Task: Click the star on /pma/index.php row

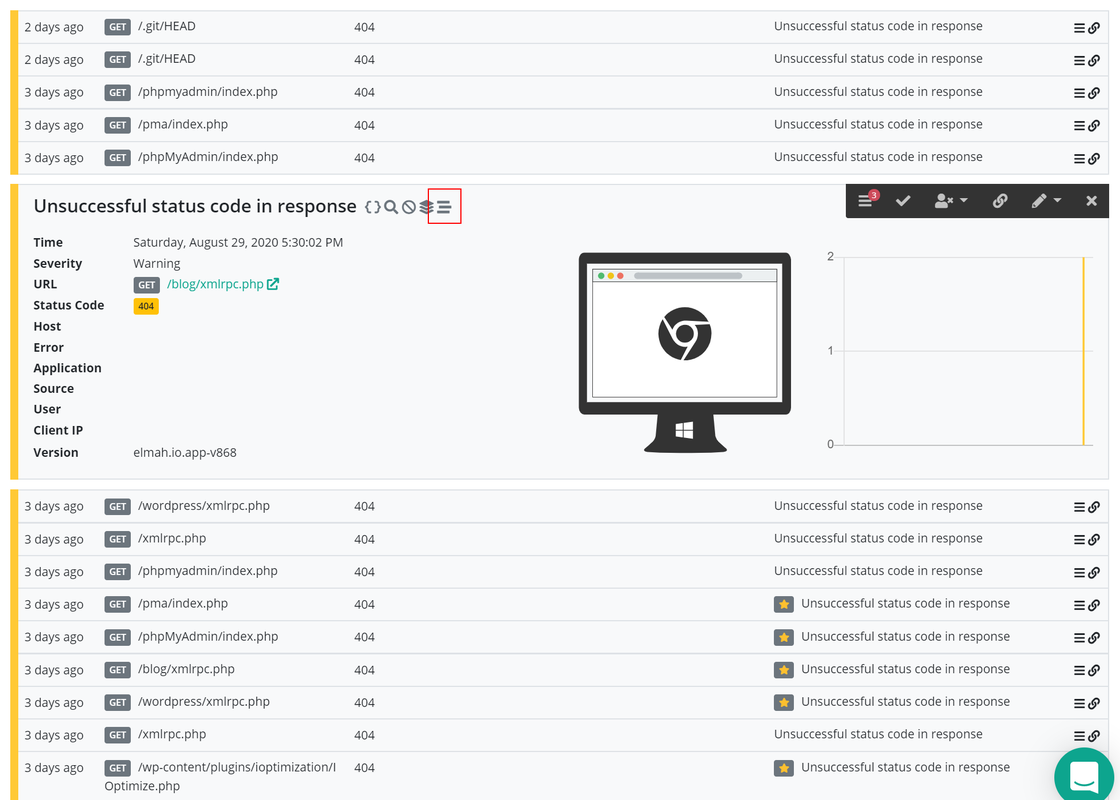Action: point(784,604)
